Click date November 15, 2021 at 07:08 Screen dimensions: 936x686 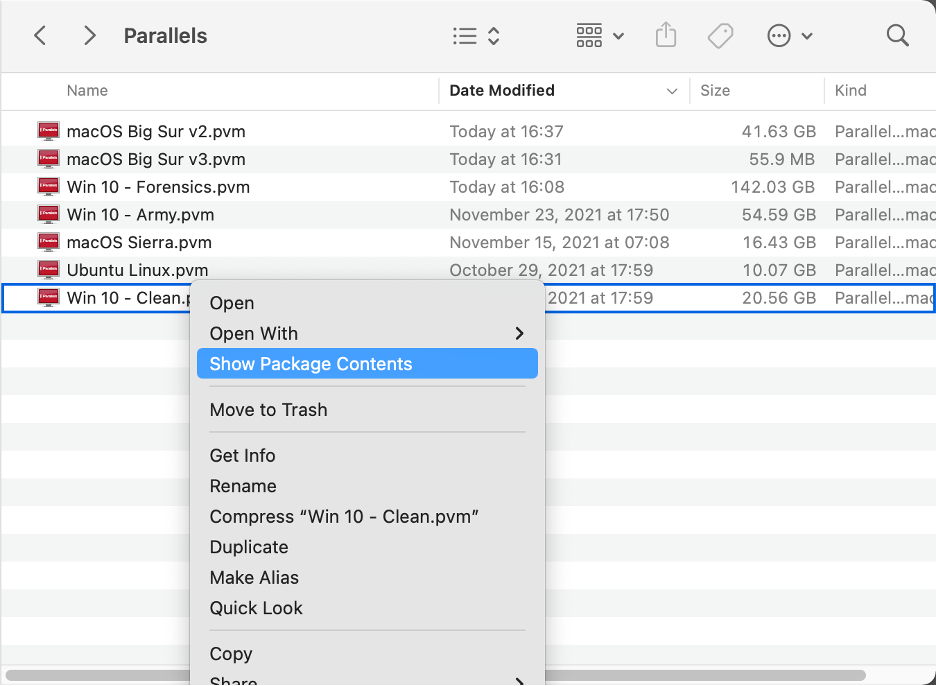point(559,242)
